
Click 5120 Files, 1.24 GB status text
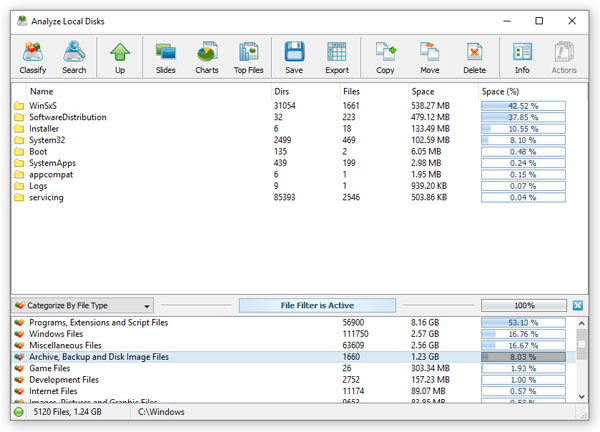click(x=67, y=412)
